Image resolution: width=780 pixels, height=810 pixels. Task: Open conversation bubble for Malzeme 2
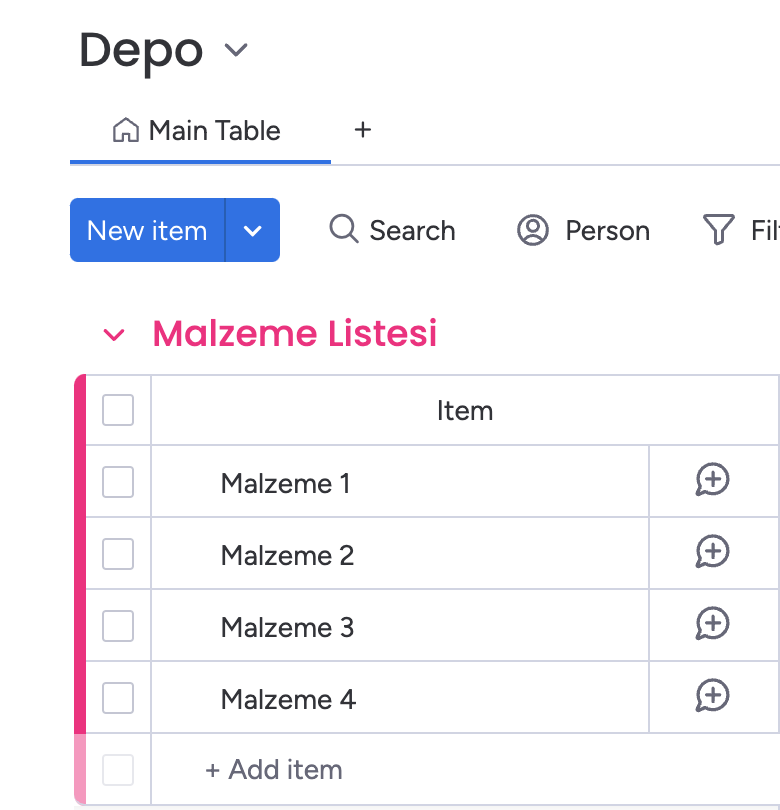[x=712, y=552]
